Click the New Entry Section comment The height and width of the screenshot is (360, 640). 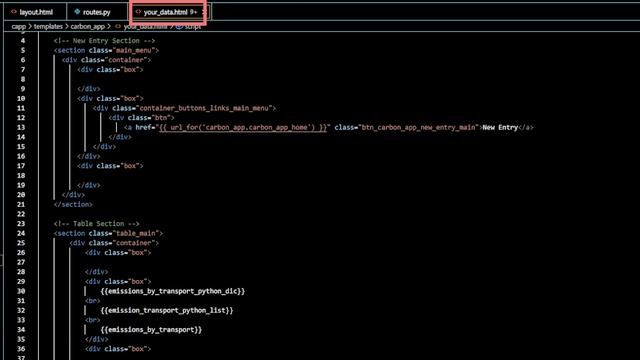pos(104,41)
